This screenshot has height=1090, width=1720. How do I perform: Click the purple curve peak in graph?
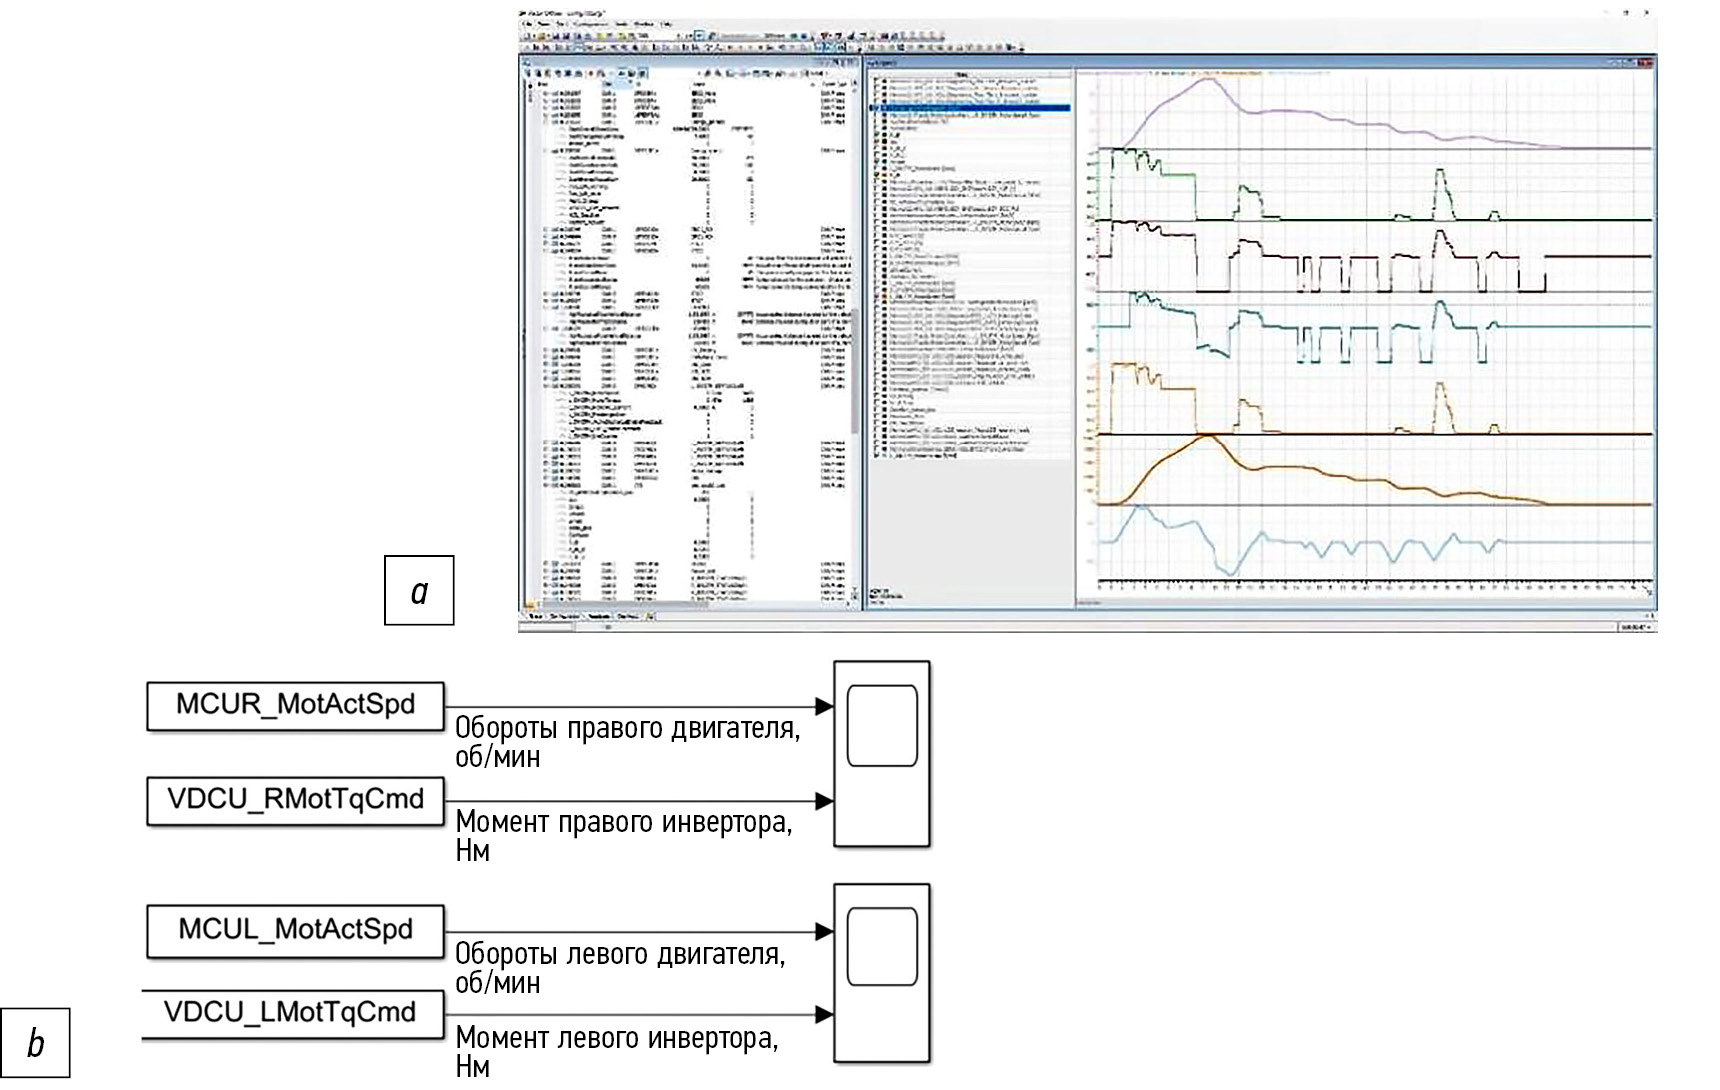[x=1207, y=80]
